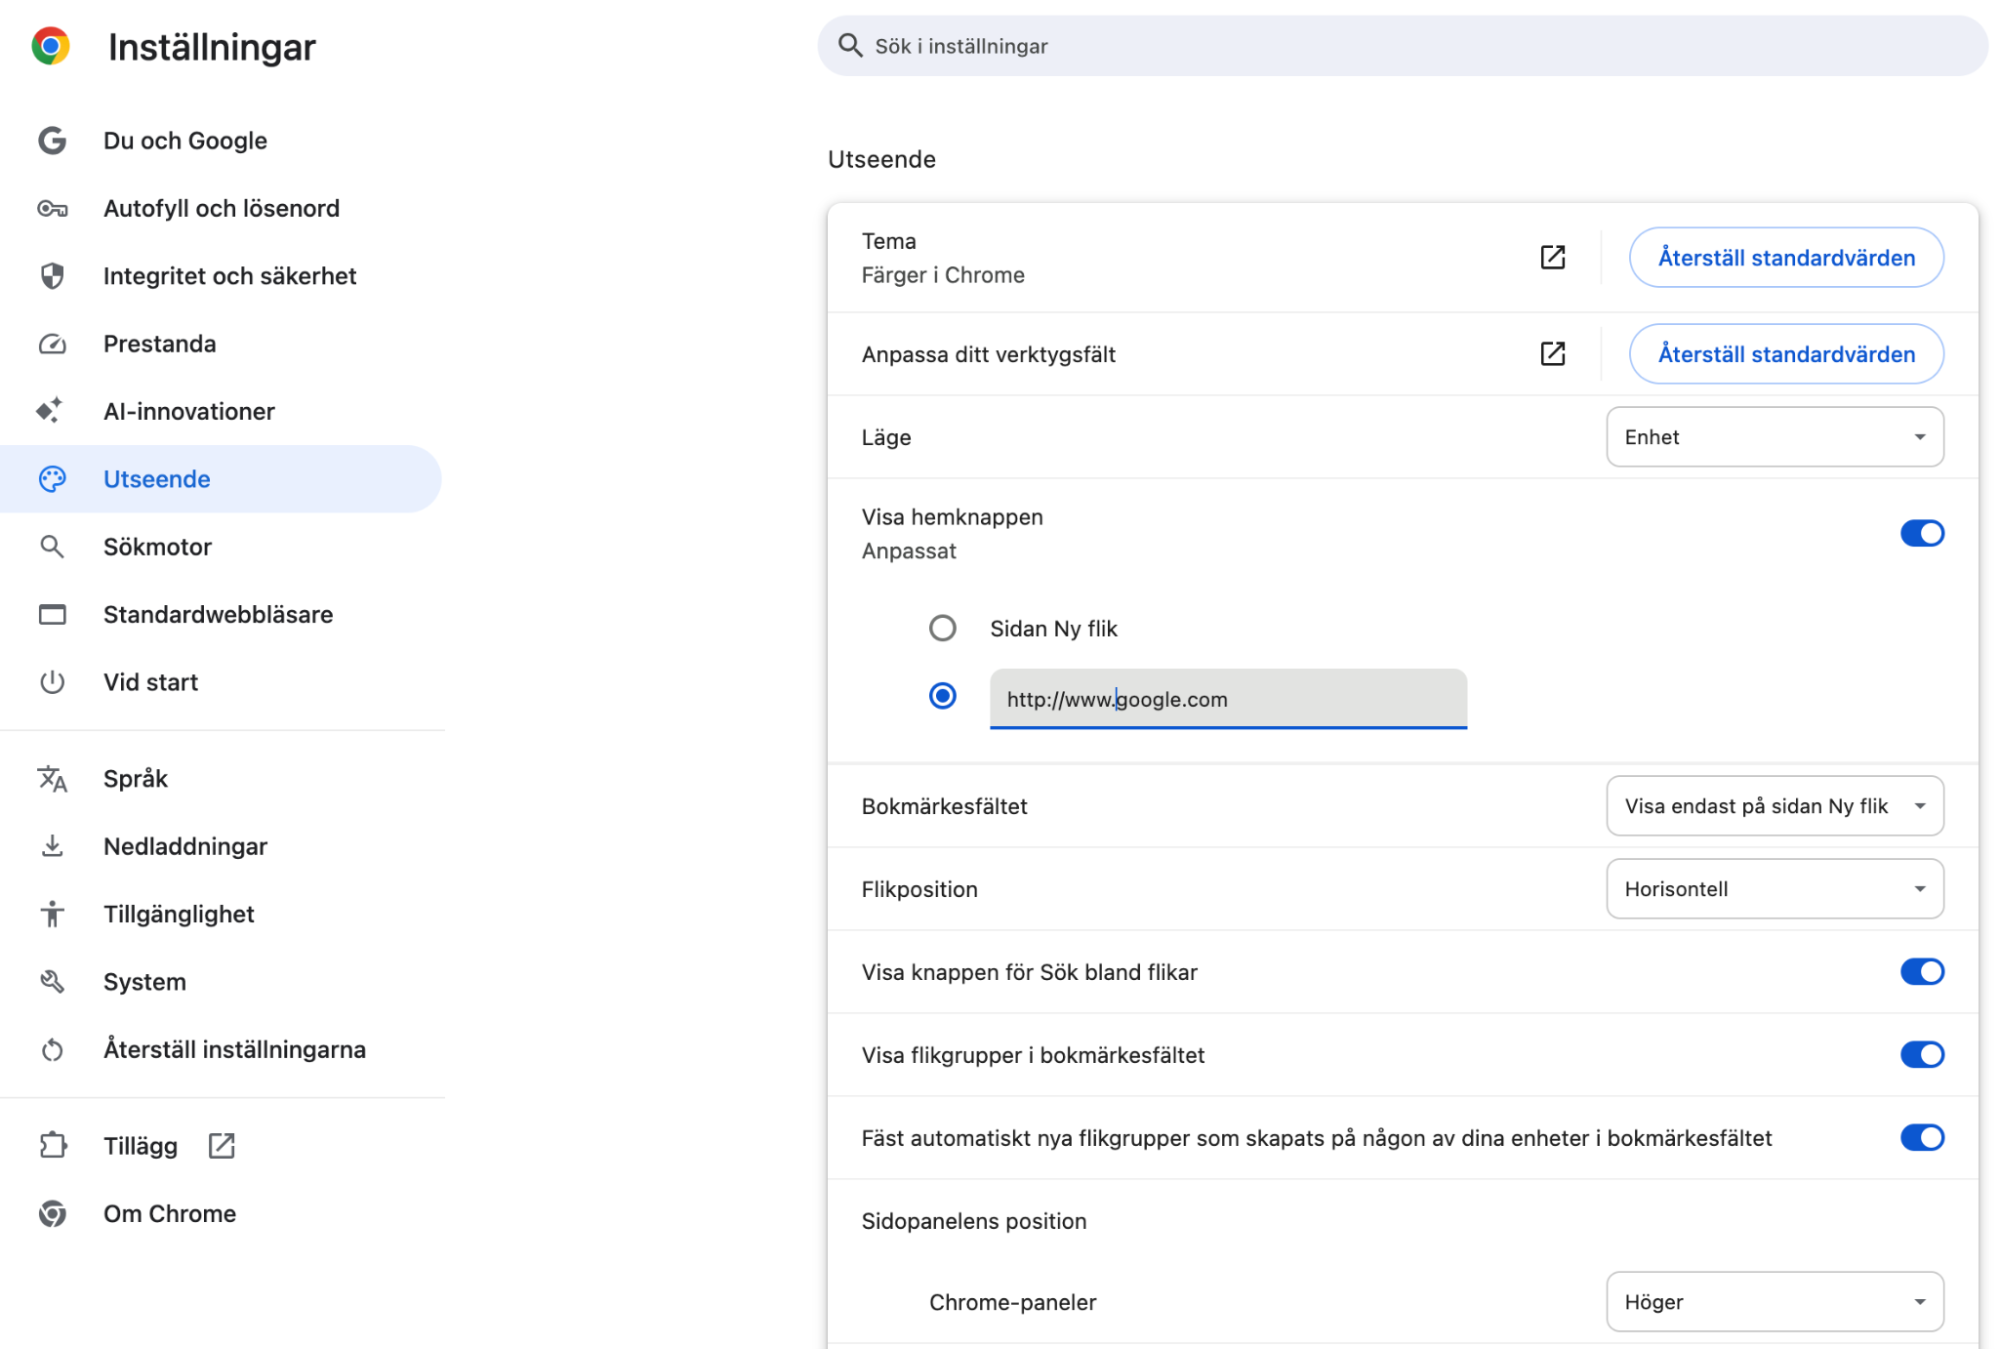Open the Flikposition dropdown showing Horisontell
The height and width of the screenshot is (1349, 1999).
coord(1774,889)
